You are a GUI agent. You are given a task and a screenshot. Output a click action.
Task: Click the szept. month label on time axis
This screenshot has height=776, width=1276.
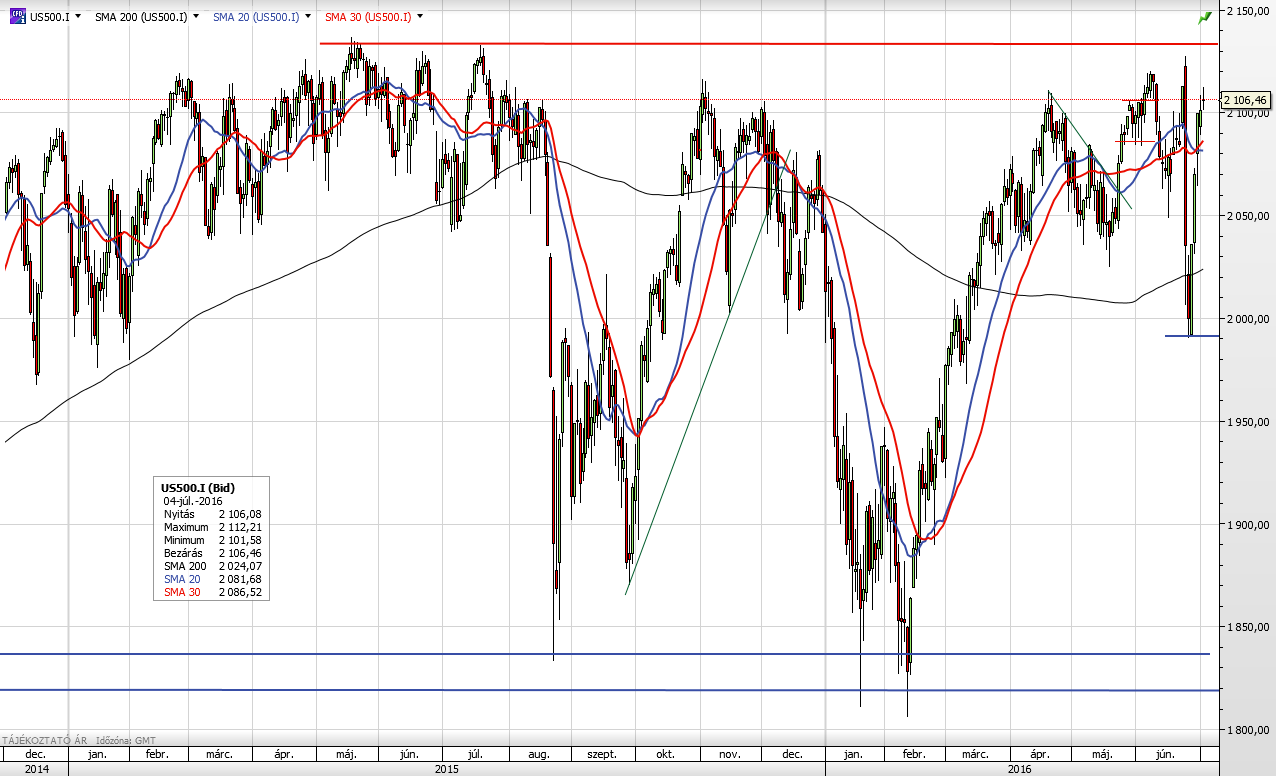[x=603, y=754]
